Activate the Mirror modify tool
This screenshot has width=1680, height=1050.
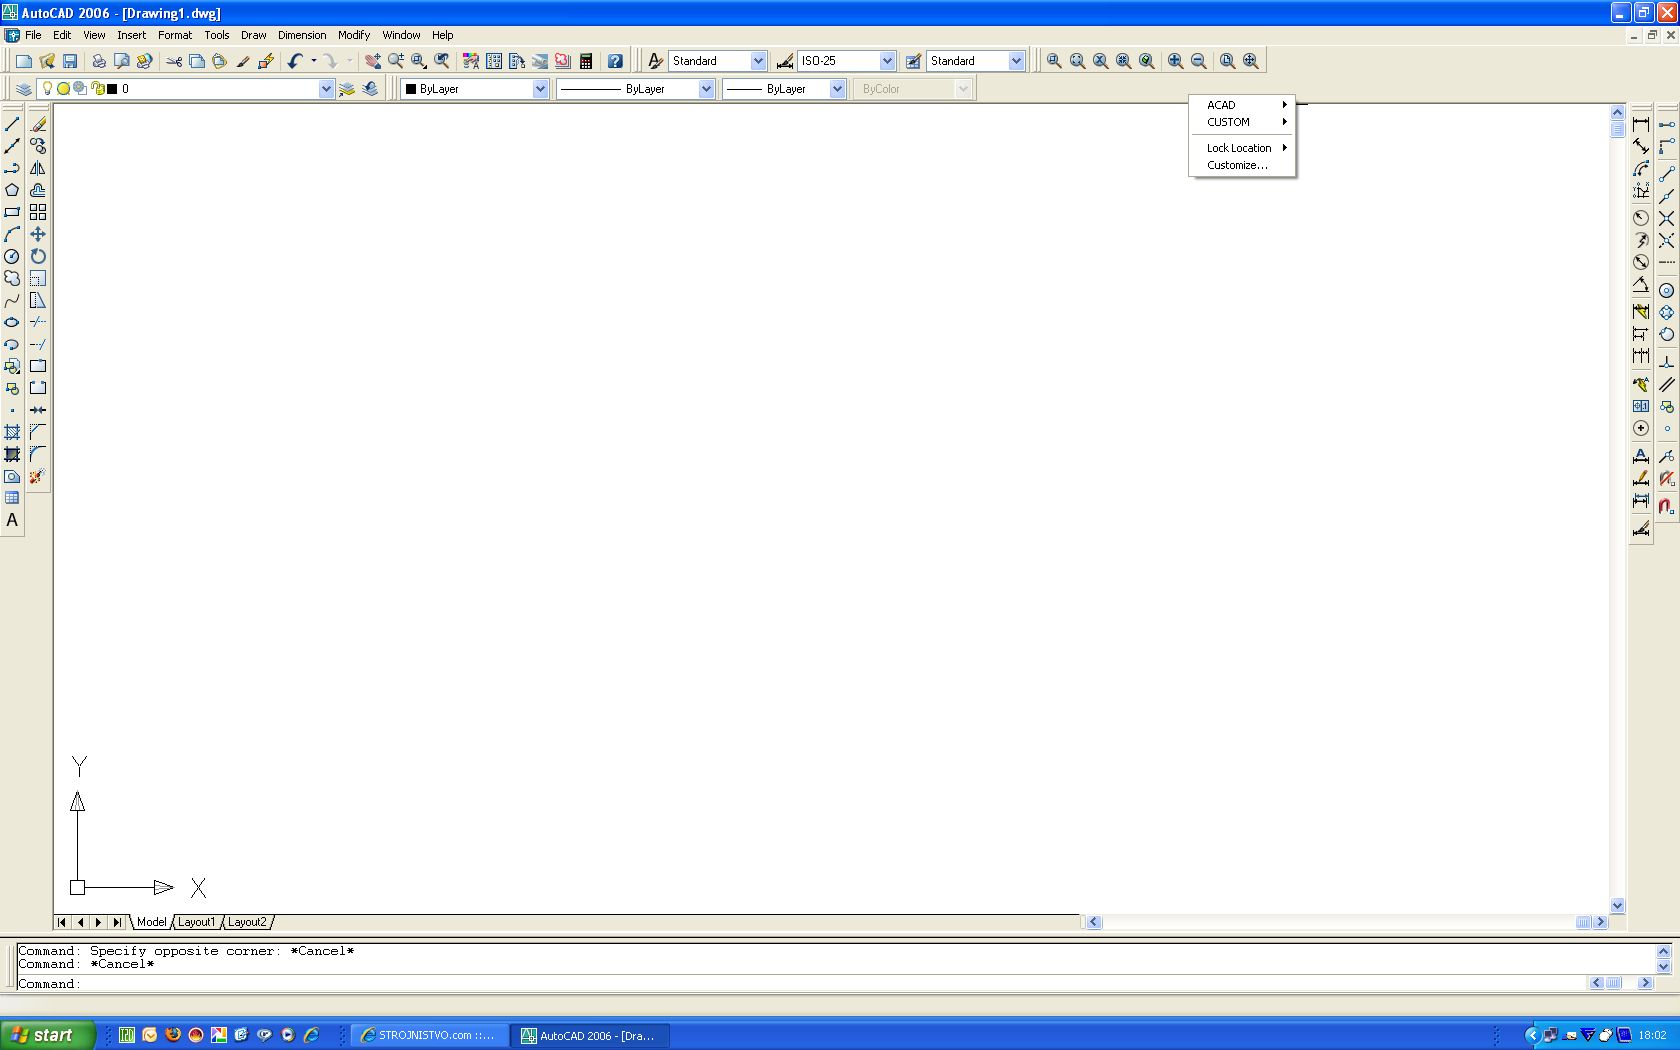(38, 168)
